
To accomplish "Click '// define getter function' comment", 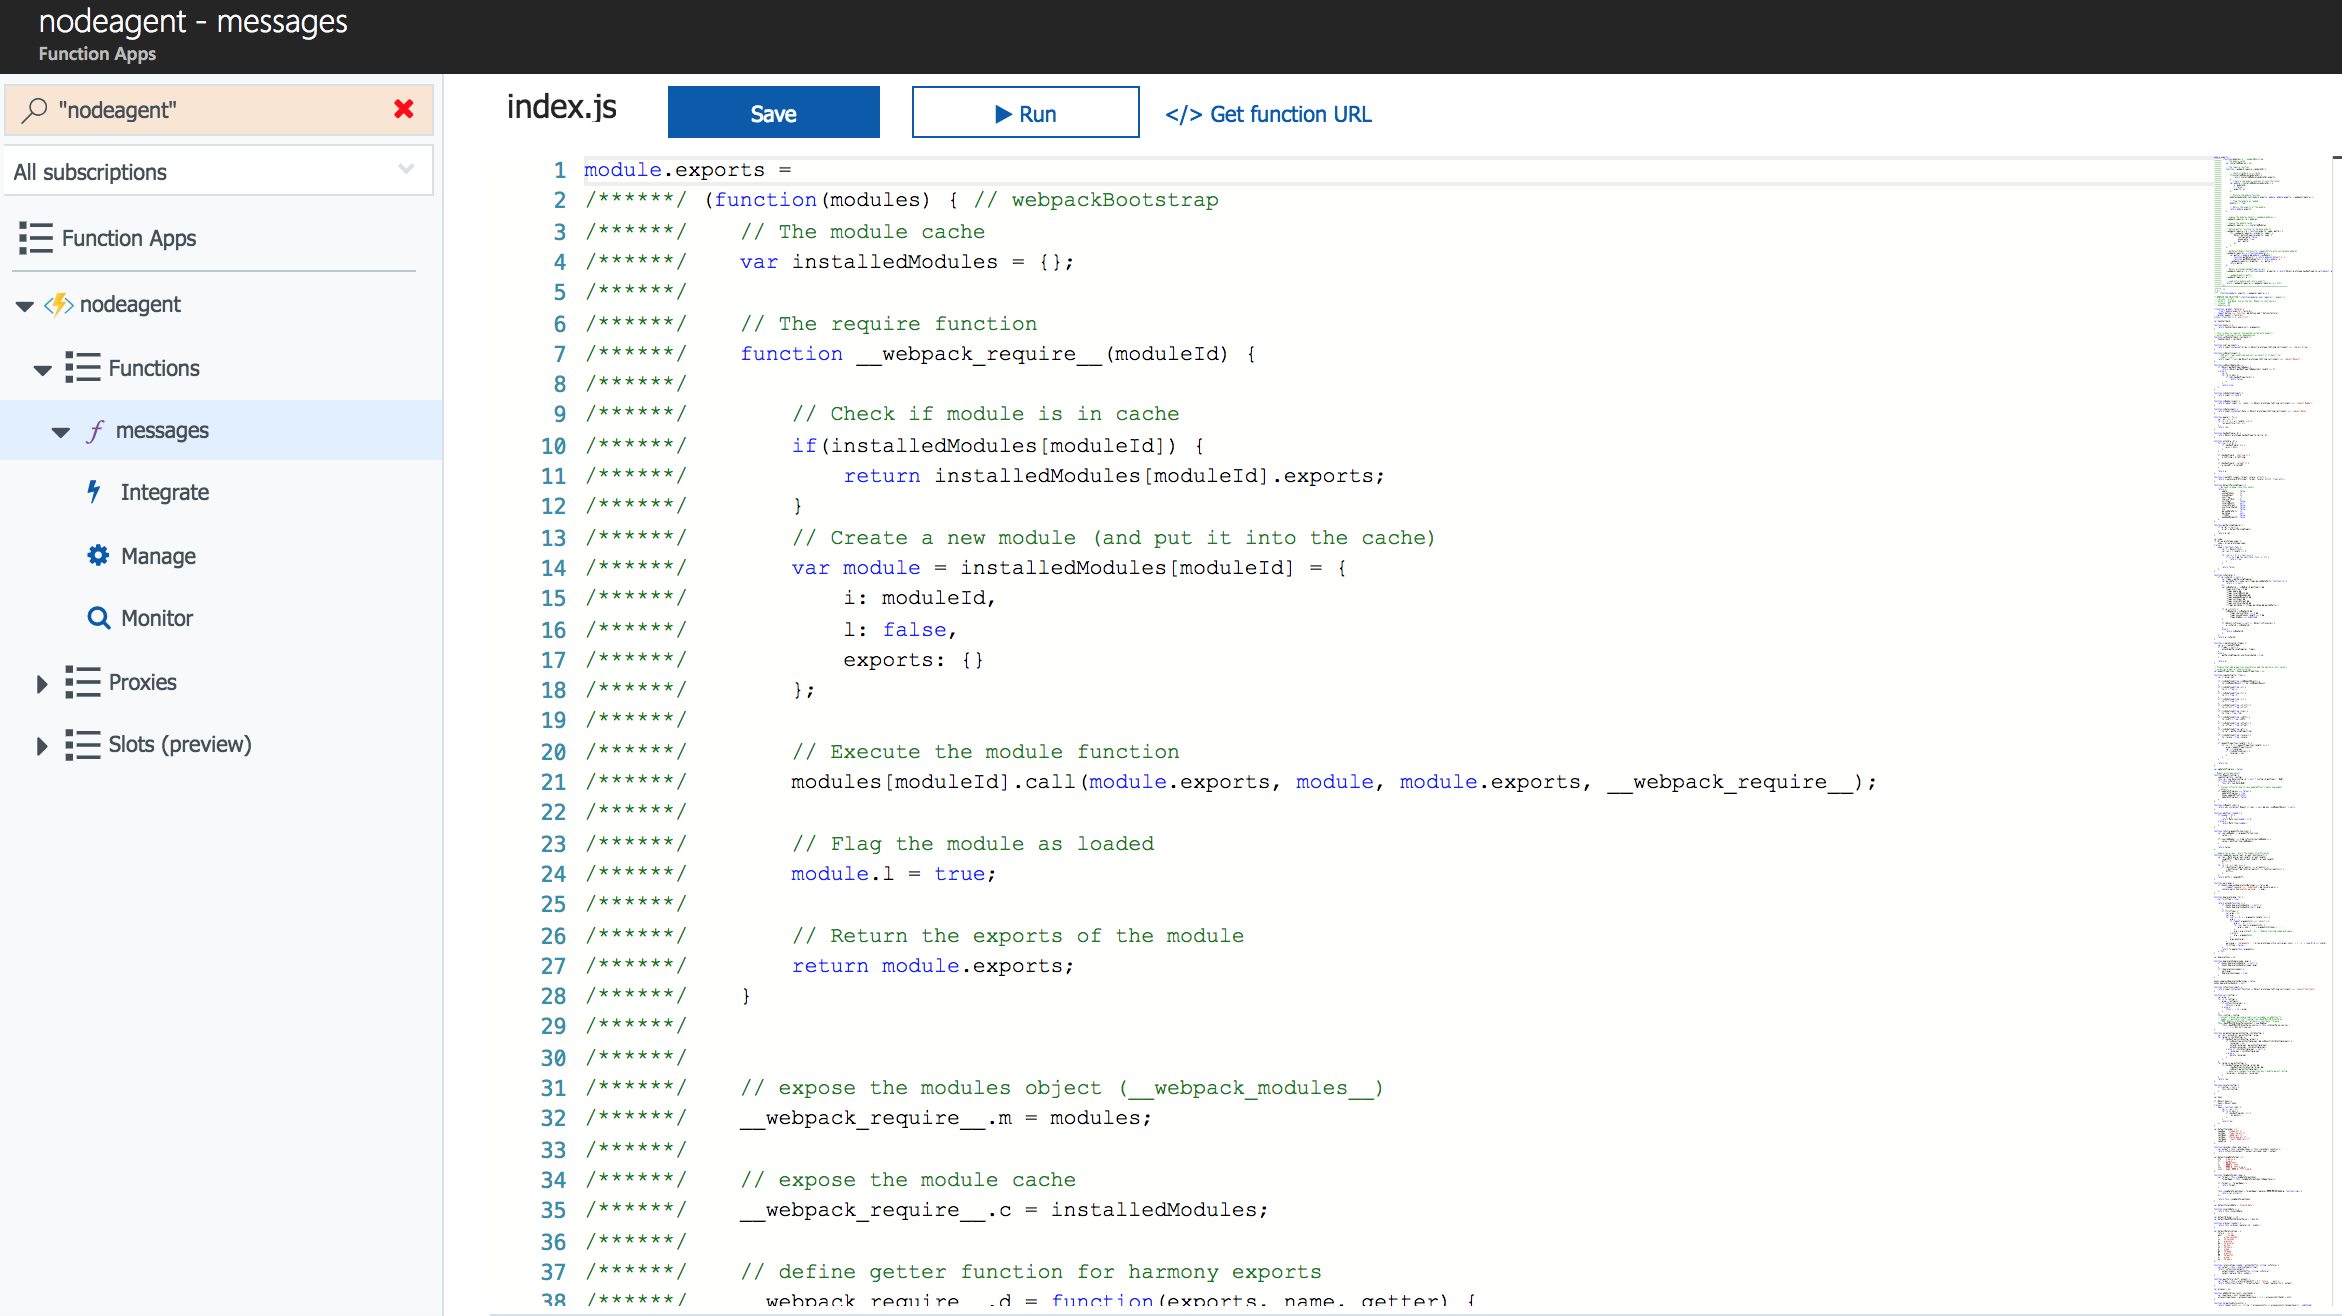I will tap(1031, 1272).
